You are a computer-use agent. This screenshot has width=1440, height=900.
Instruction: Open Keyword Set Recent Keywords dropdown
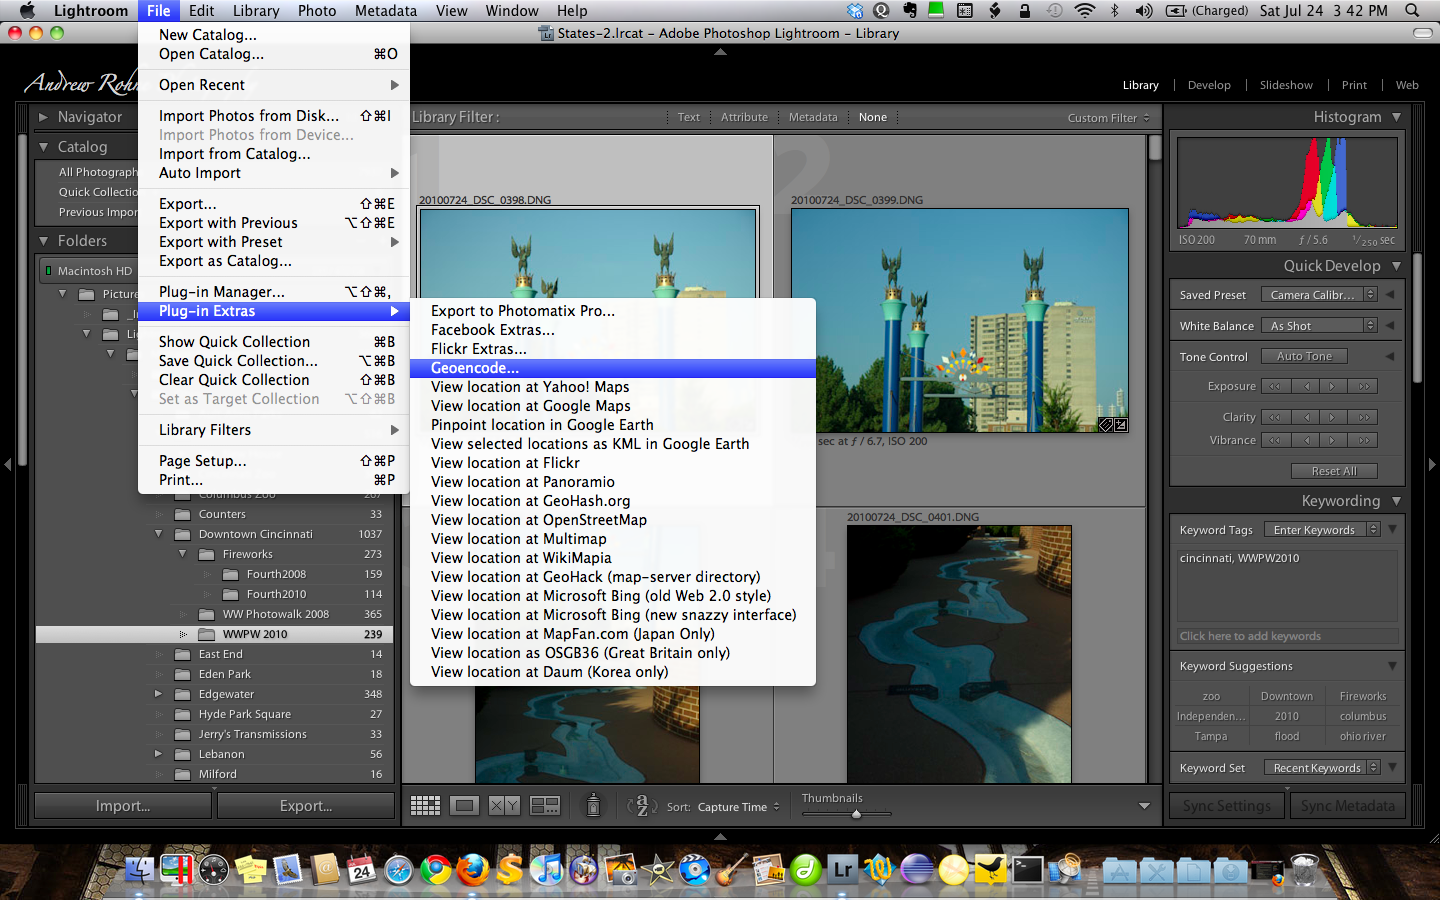[1322, 768]
